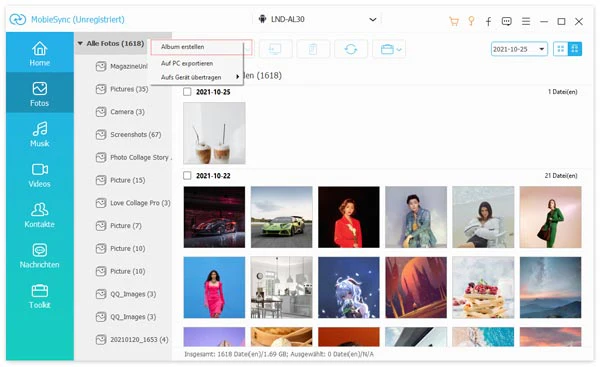This screenshot has height=367, width=600.
Task: Select the woman in red suit photo
Action: (x=349, y=217)
